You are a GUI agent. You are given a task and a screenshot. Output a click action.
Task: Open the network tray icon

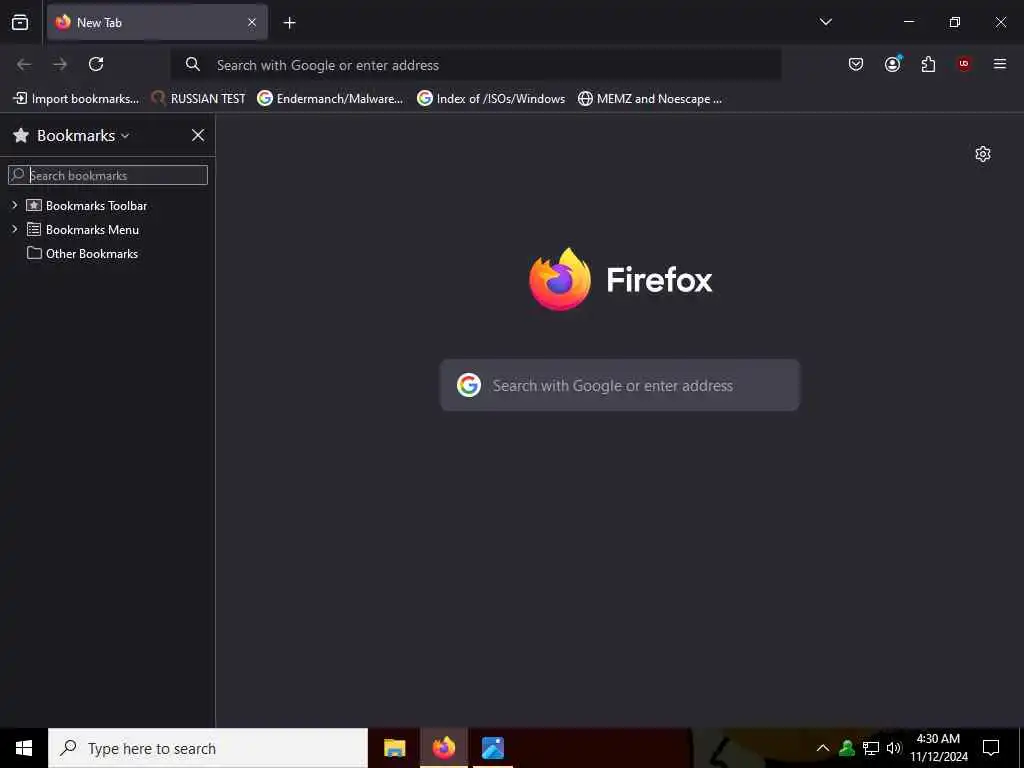tap(871, 748)
